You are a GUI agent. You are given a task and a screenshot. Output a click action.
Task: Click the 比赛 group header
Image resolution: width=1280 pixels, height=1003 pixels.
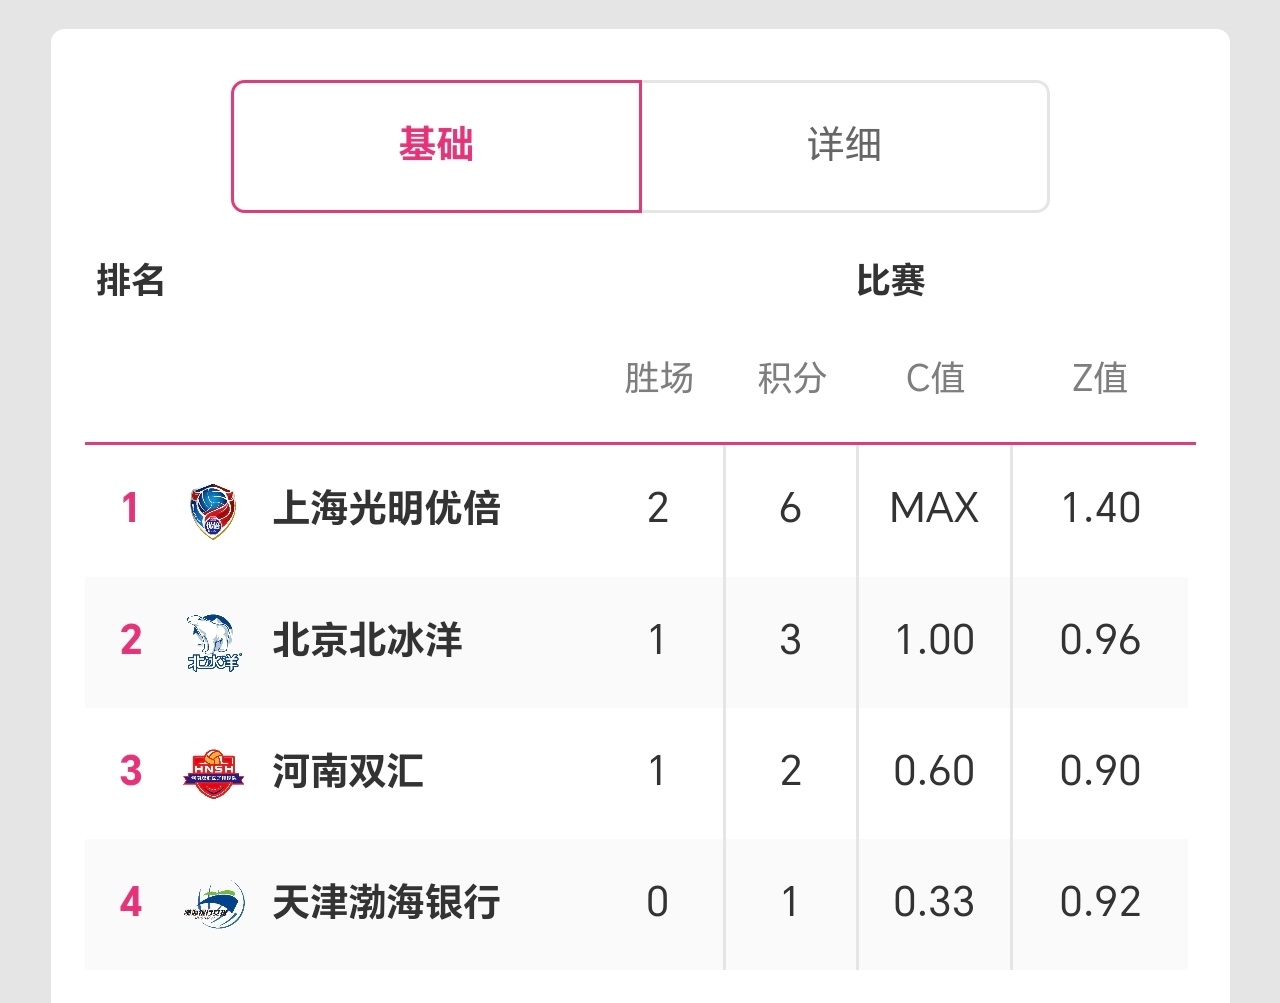(890, 280)
